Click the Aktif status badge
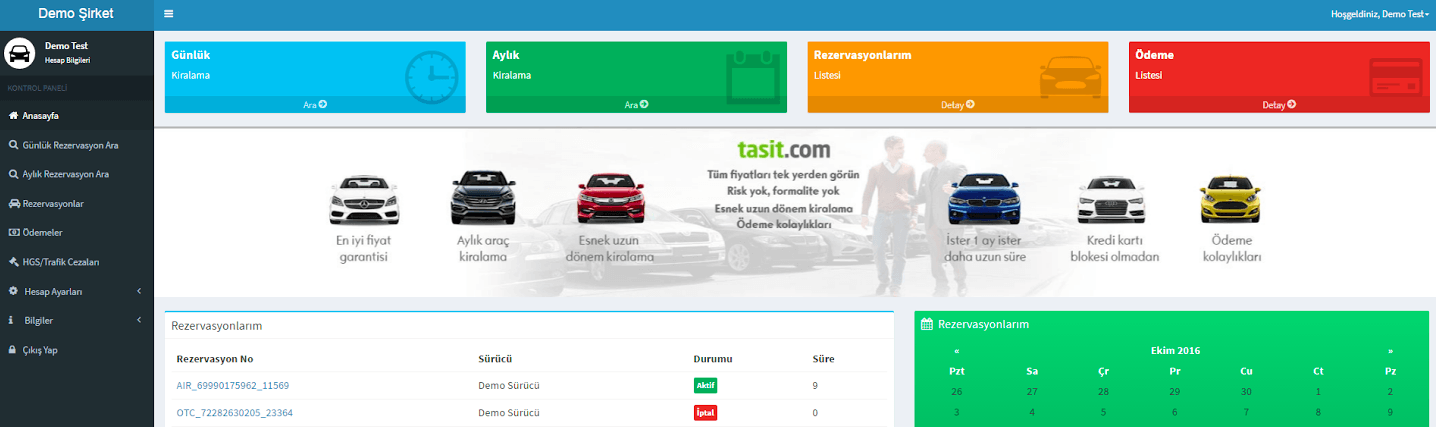Screen dimensions: 1436x427 click(705, 385)
